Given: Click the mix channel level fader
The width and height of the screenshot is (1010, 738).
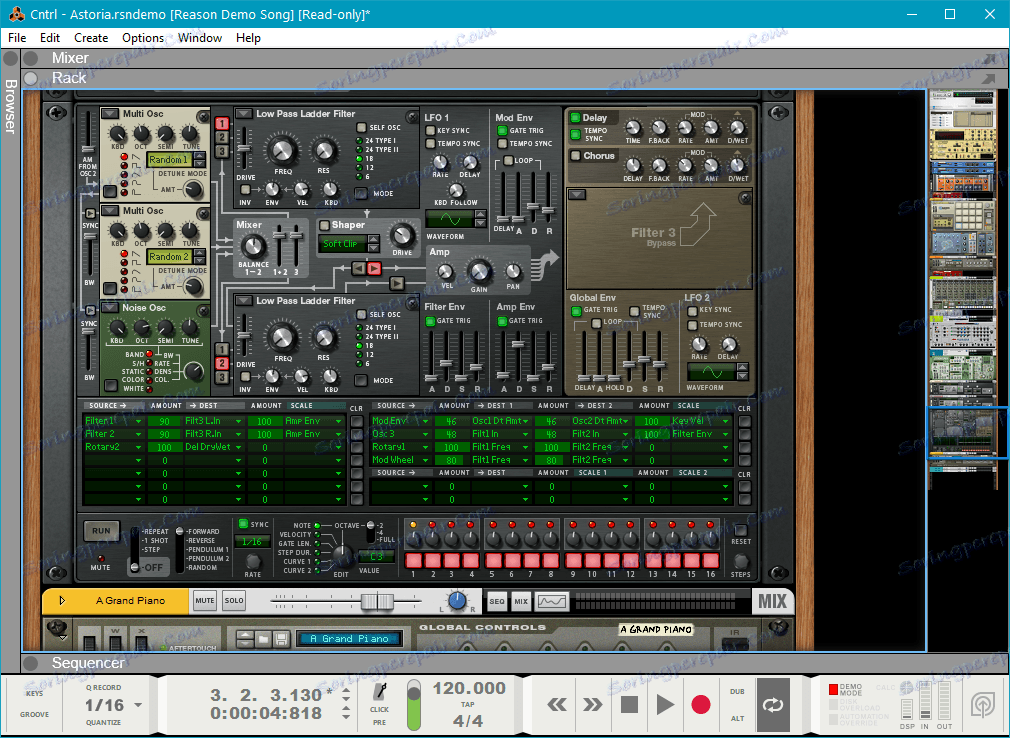Looking at the screenshot, I should (376, 601).
